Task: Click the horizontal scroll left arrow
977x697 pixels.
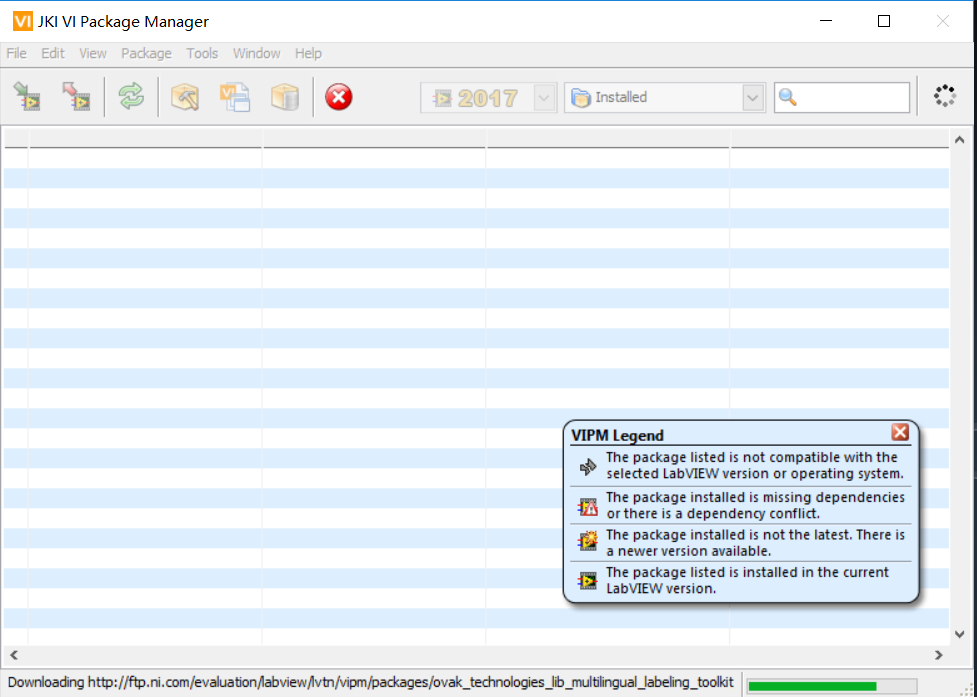Action: (14, 655)
